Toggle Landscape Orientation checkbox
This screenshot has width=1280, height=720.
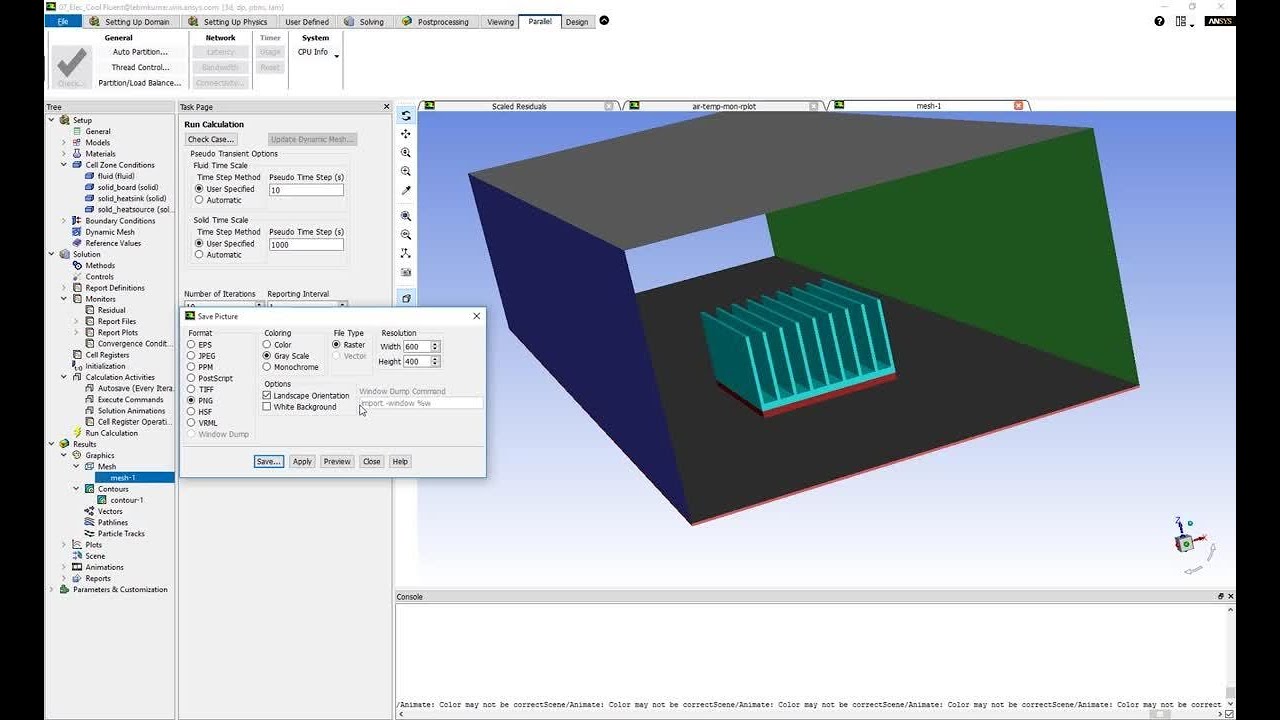tap(267, 396)
